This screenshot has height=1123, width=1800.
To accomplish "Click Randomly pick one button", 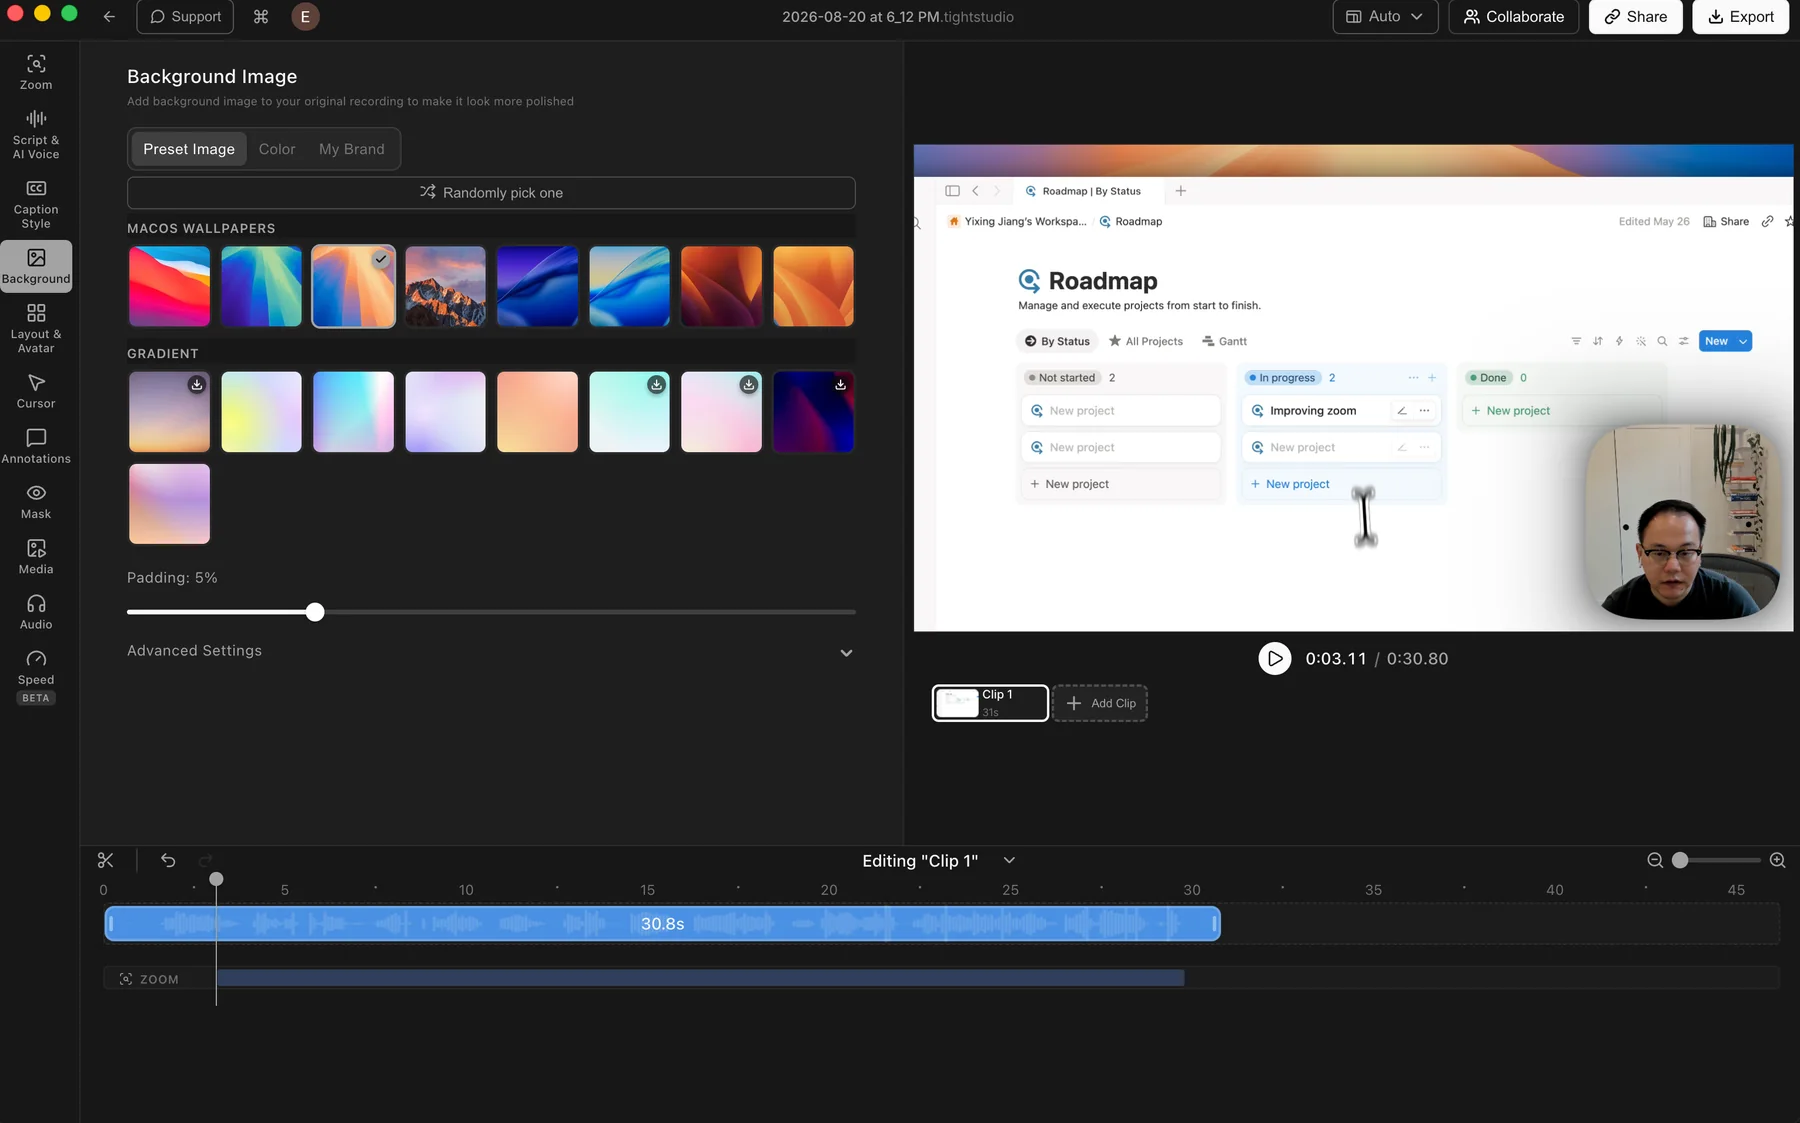I will [x=491, y=193].
